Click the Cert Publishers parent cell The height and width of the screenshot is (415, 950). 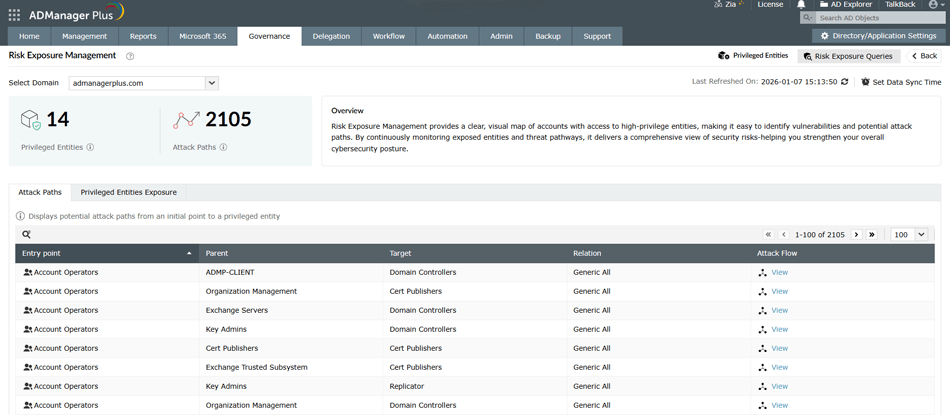[x=232, y=348]
